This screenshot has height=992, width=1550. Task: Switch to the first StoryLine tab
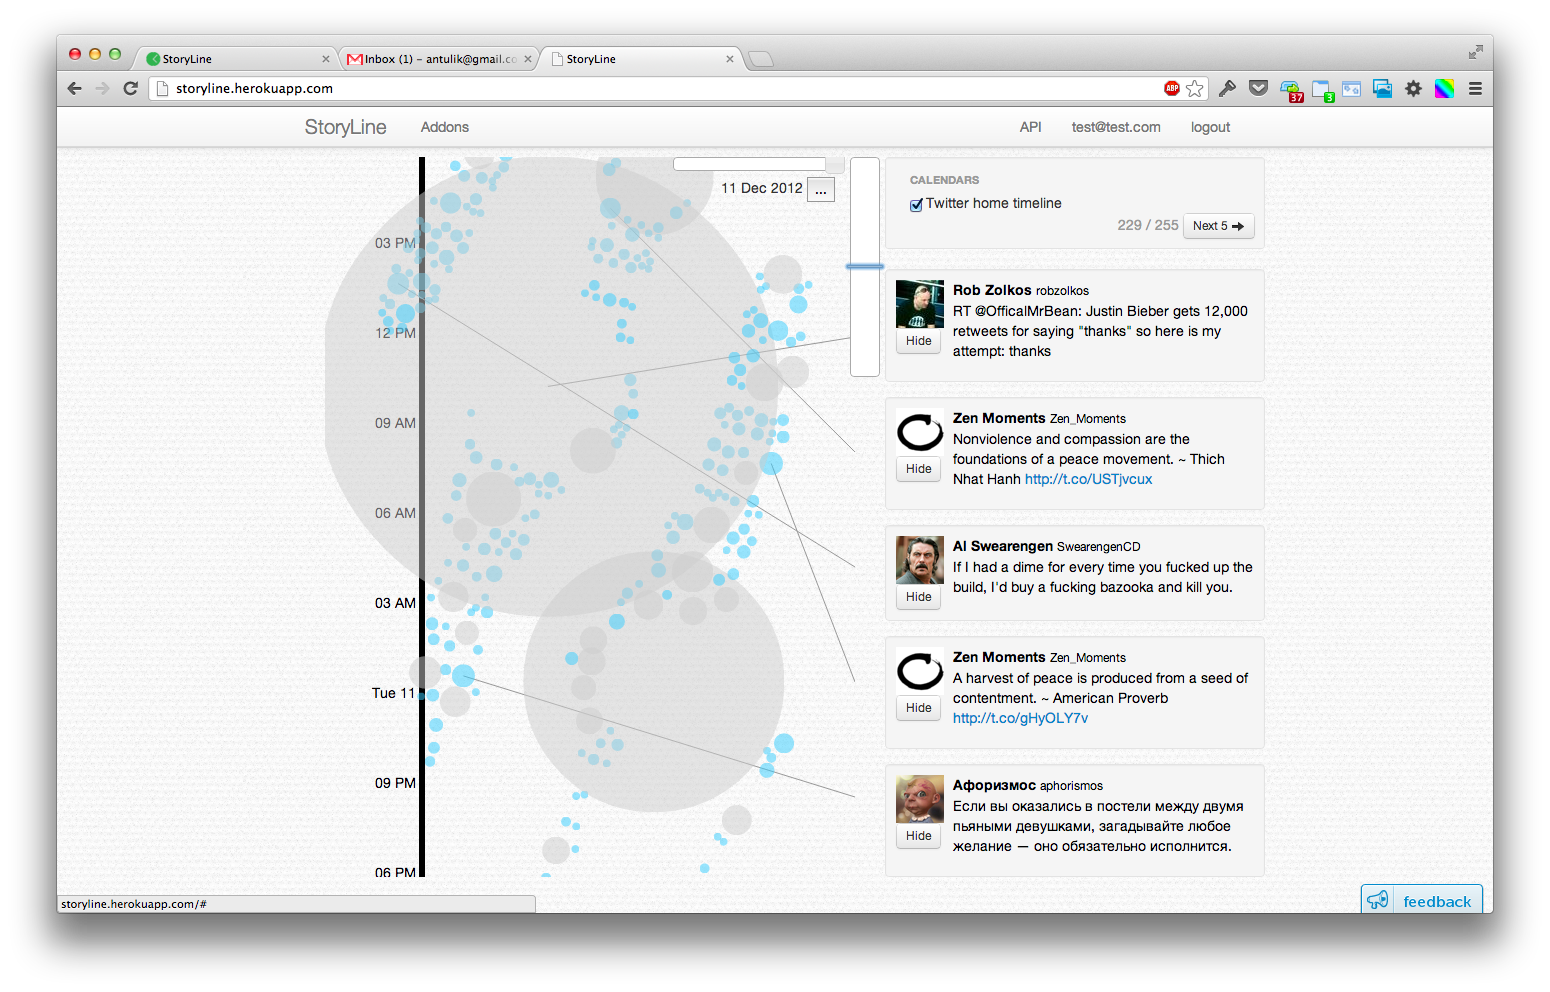point(237,59)
